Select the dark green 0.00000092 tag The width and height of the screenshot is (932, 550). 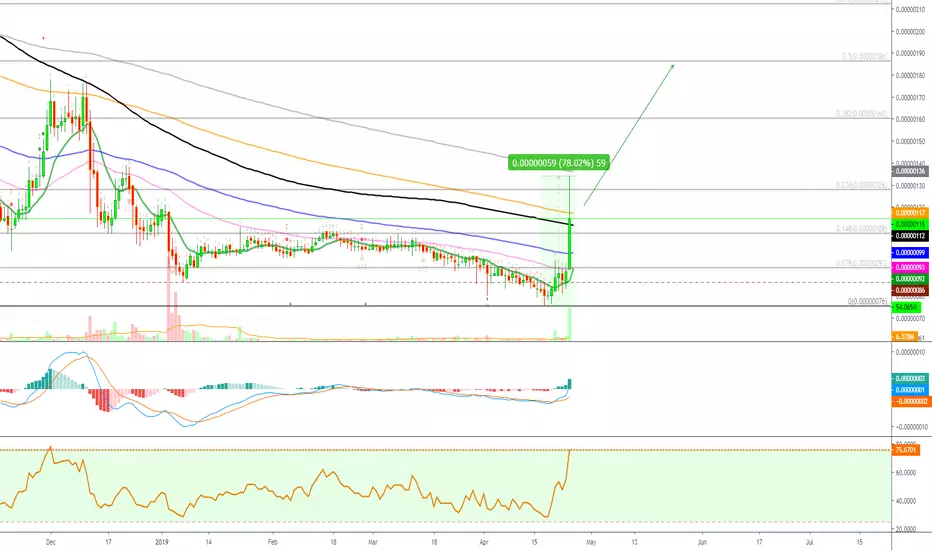tap(910, 279)
